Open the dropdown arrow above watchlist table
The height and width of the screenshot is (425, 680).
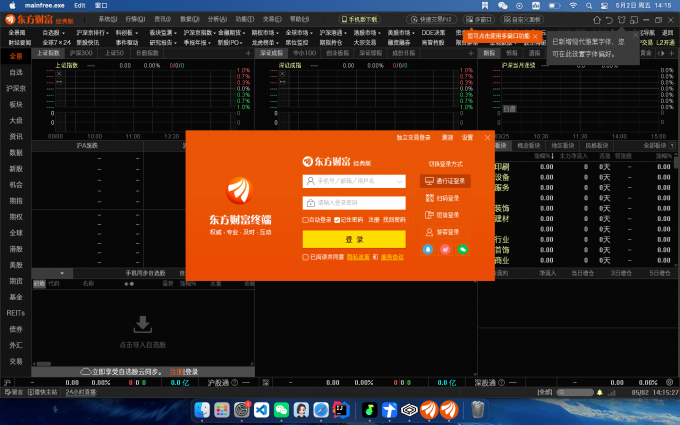[62, 273]
